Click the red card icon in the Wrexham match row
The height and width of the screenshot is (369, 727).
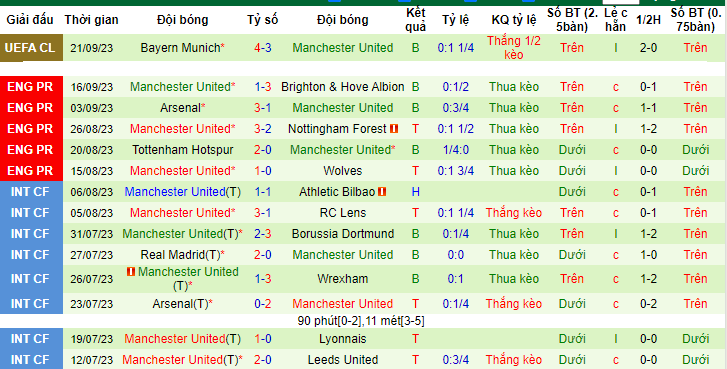(131, 272)
